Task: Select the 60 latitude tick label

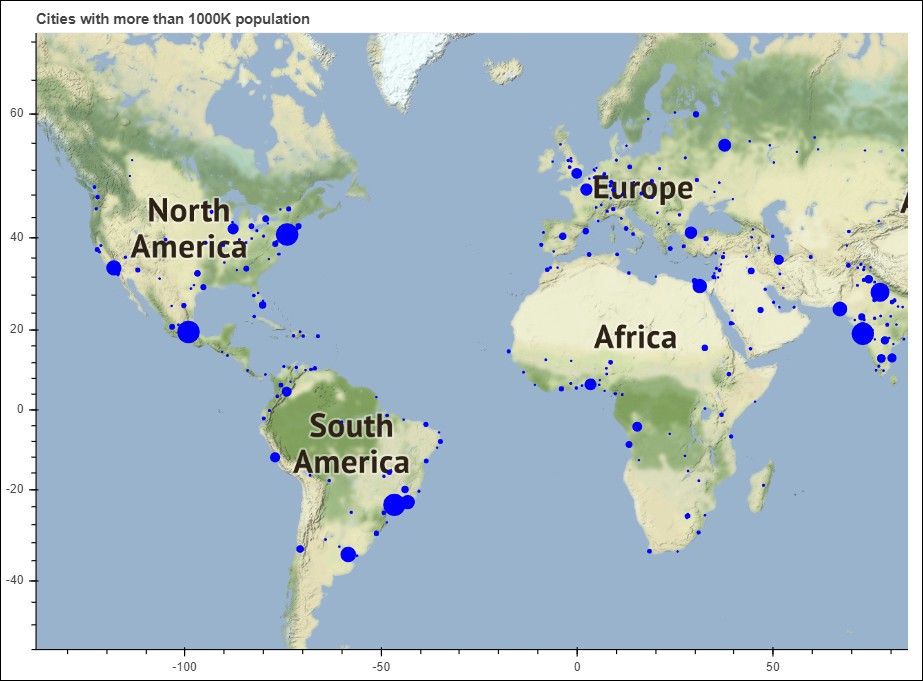Action: click(x=16, y=113)
